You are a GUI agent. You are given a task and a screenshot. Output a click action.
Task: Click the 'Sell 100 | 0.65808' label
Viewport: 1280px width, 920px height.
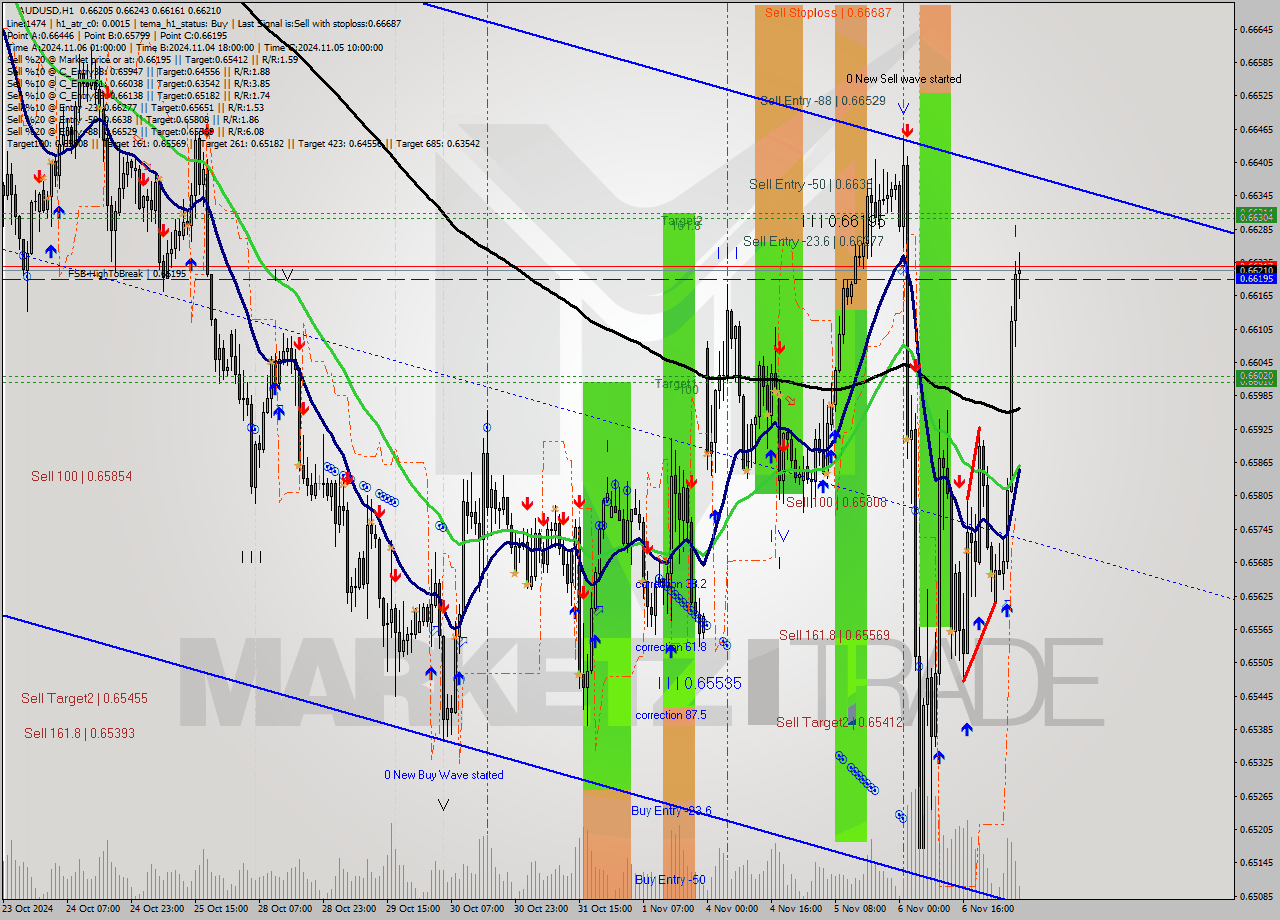pos(836,502)
